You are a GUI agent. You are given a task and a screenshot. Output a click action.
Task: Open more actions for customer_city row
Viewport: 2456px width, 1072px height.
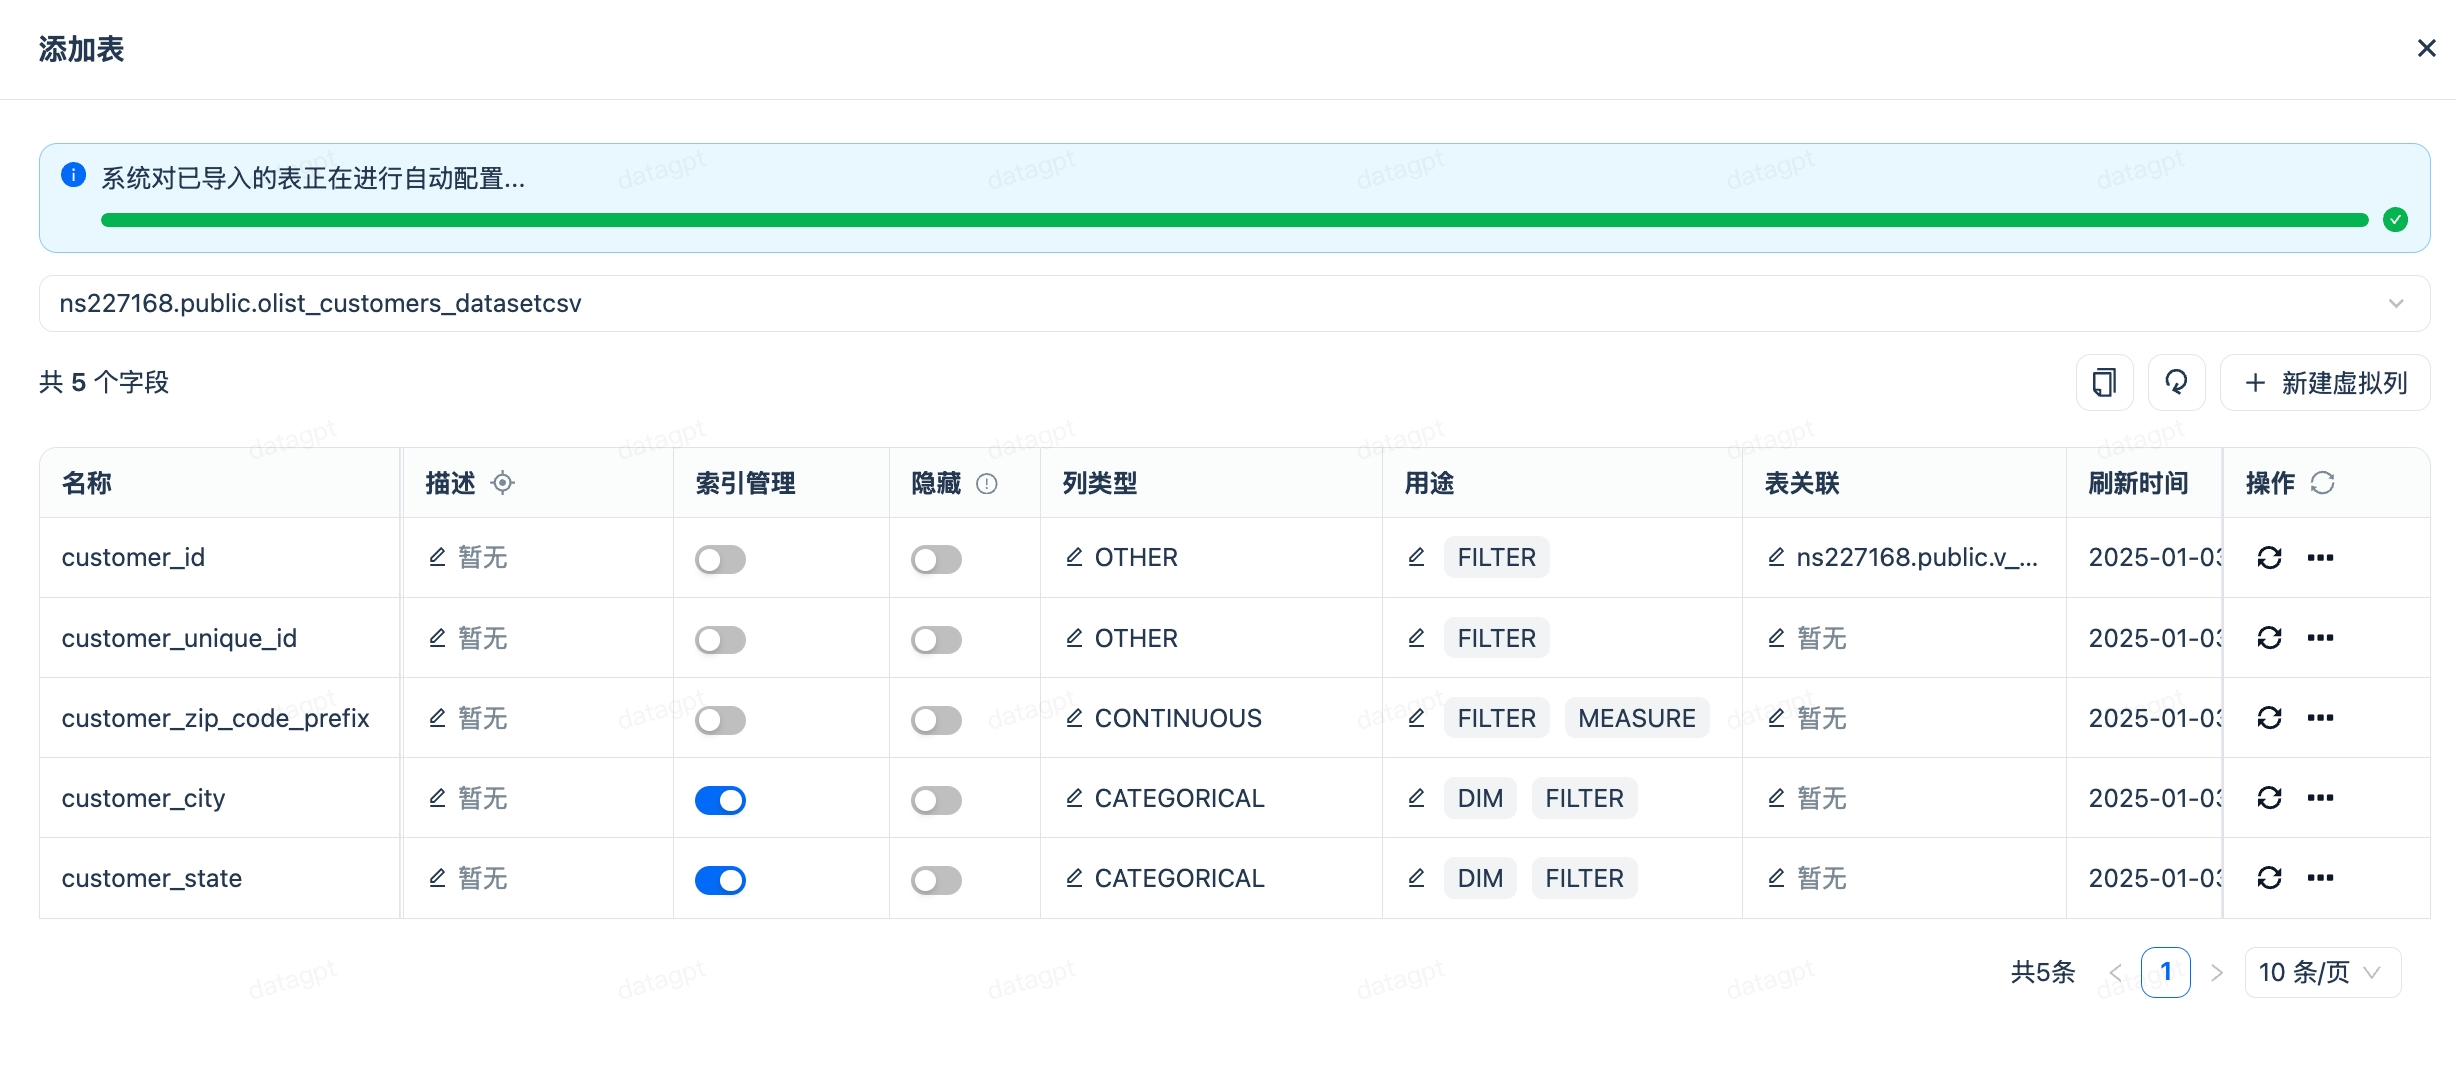pos(2320,797)
